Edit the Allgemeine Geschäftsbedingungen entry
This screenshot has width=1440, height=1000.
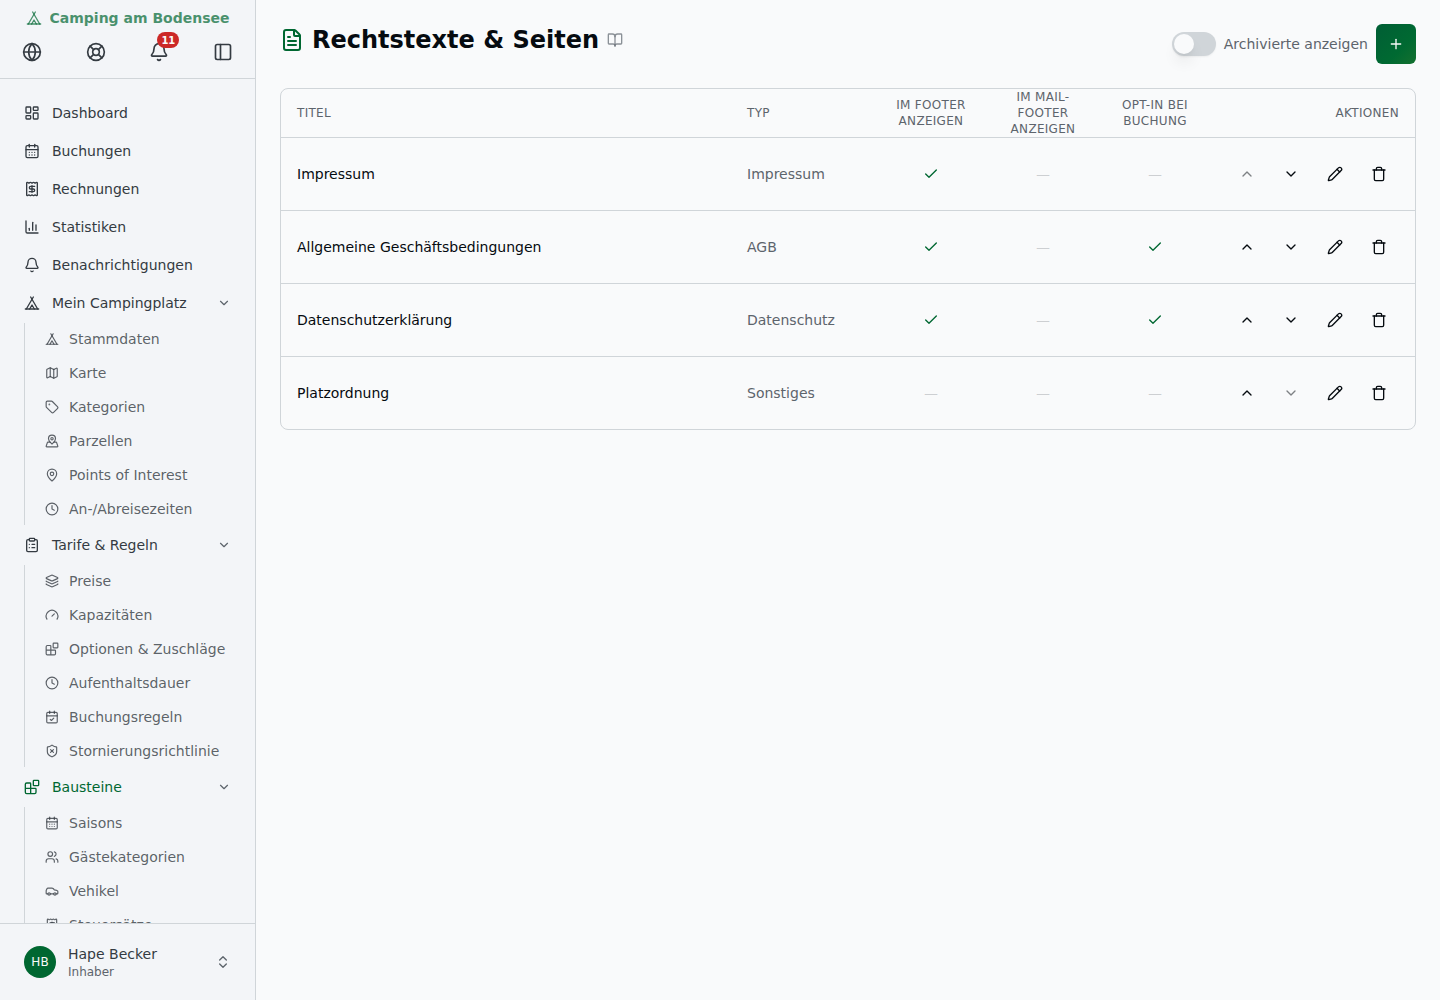[1335, 247]
